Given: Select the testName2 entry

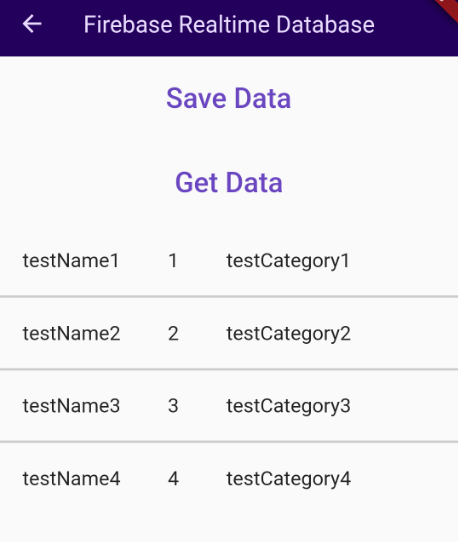Looking at the screenshot, I should [71, 334].
